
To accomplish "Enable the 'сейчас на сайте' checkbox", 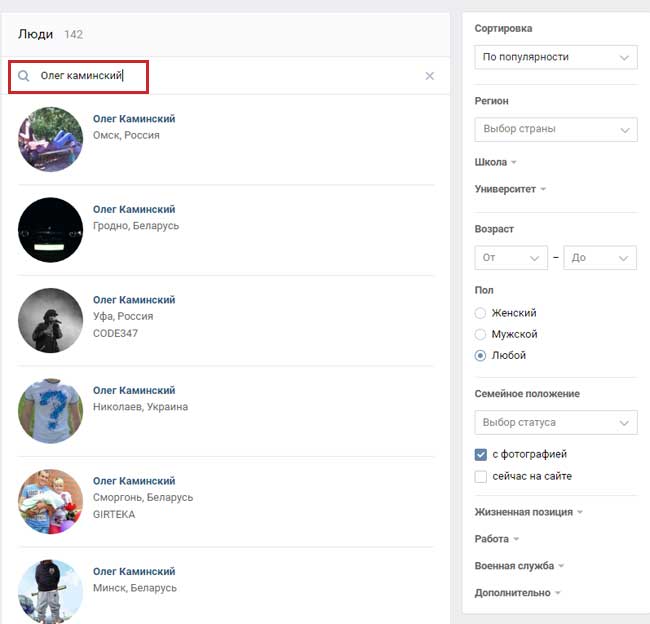I will [x=481, y=476].
